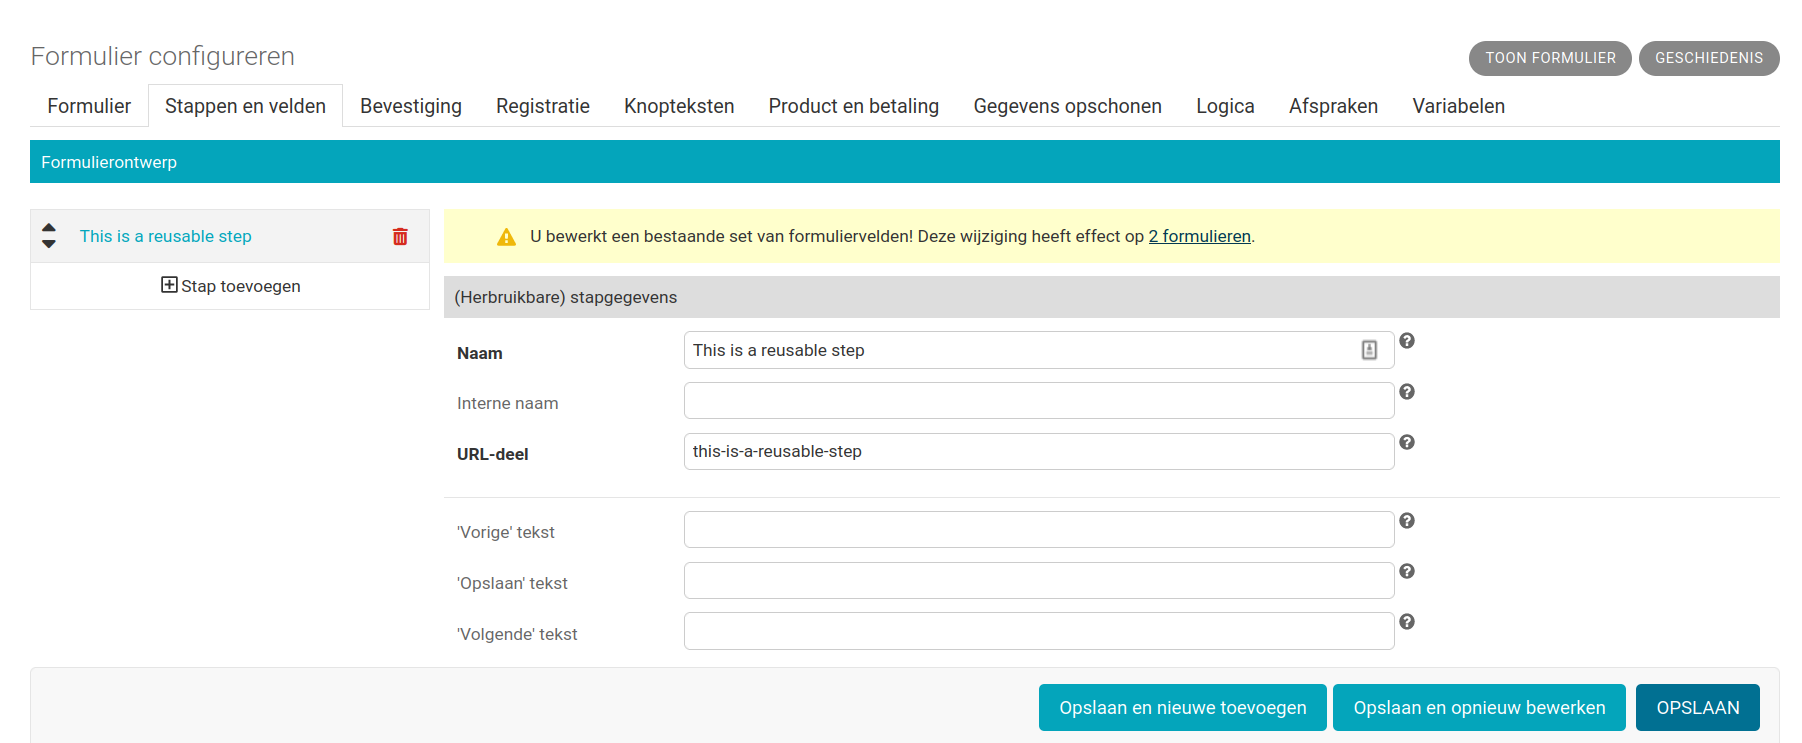Image resolution: width=1802 pixels, height=743 pixels.
Task: Go back to the Formulier tab
Action: [89, 105]
